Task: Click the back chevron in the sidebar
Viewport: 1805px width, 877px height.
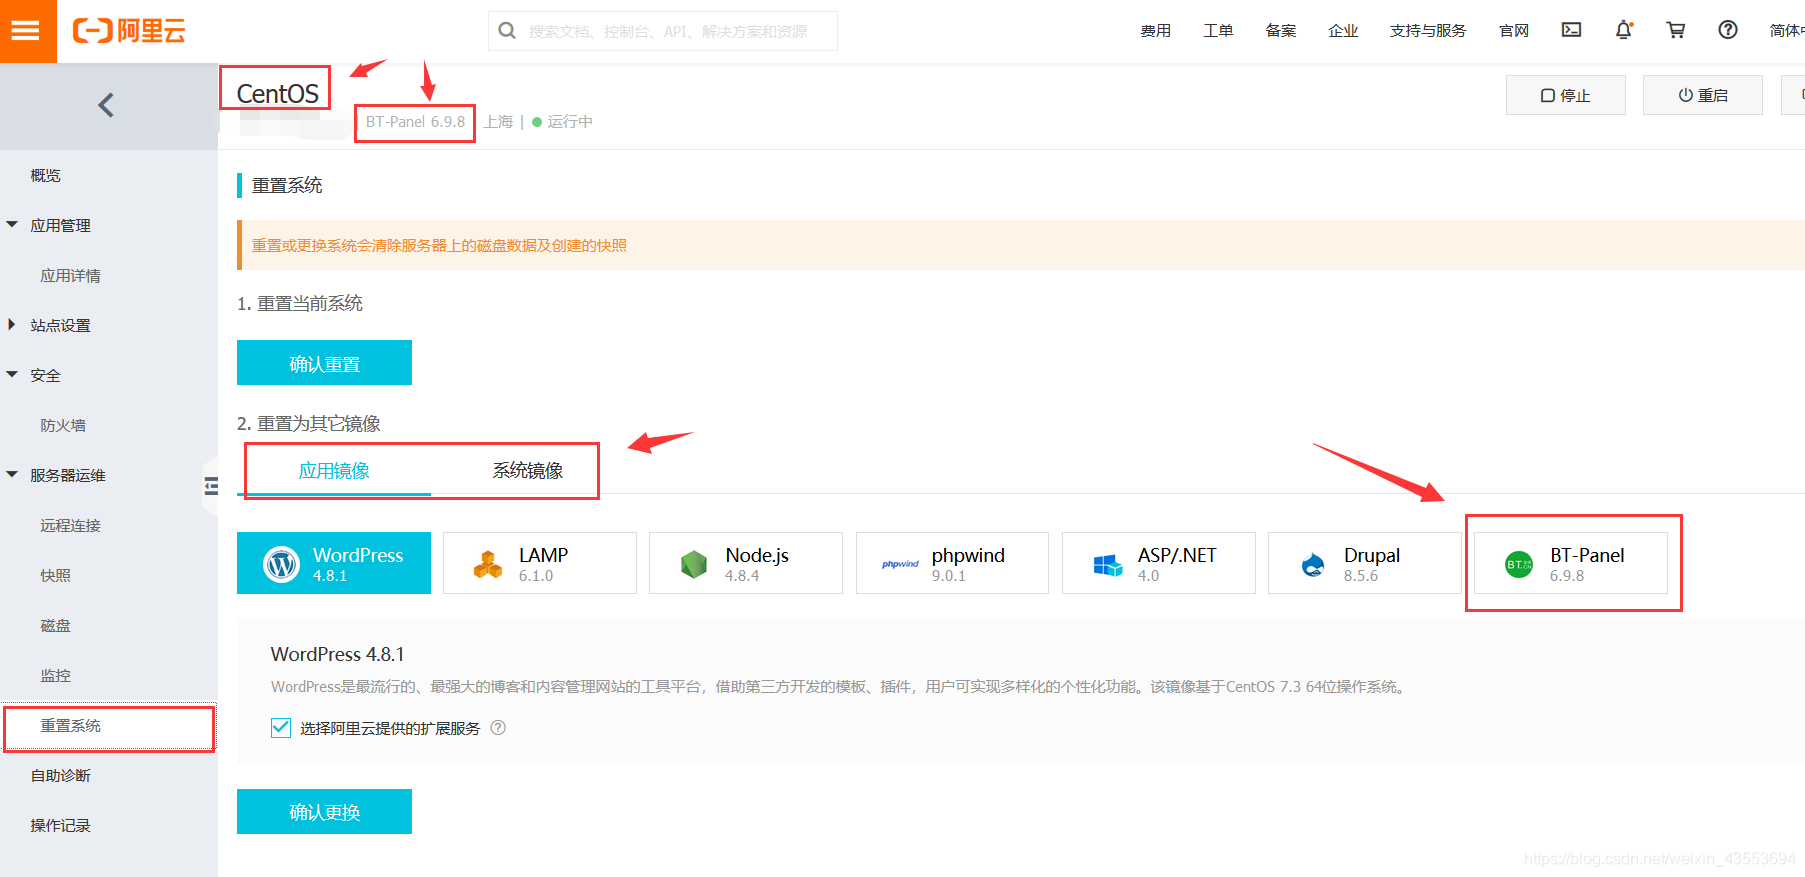Action: pos(106,105)
